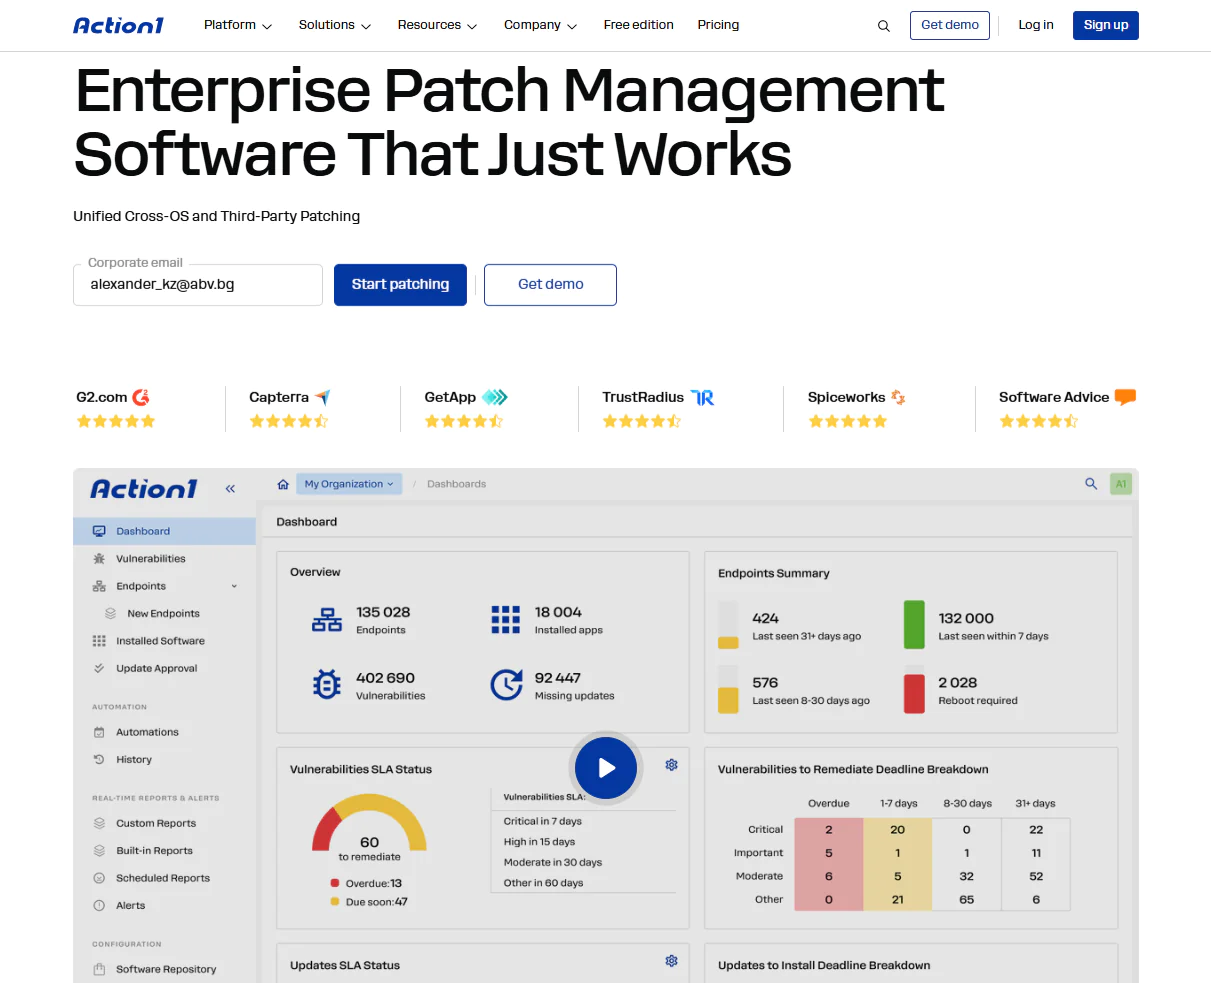The image size is (1211, 983).
Task: Click the Spiceworks logo icon
Action: (x=898, y=397)
